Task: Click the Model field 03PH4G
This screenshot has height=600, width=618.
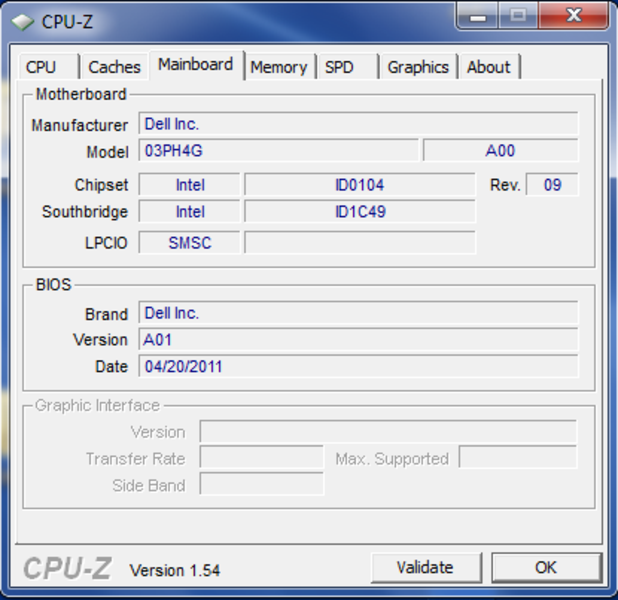Action: click(278, 151)
